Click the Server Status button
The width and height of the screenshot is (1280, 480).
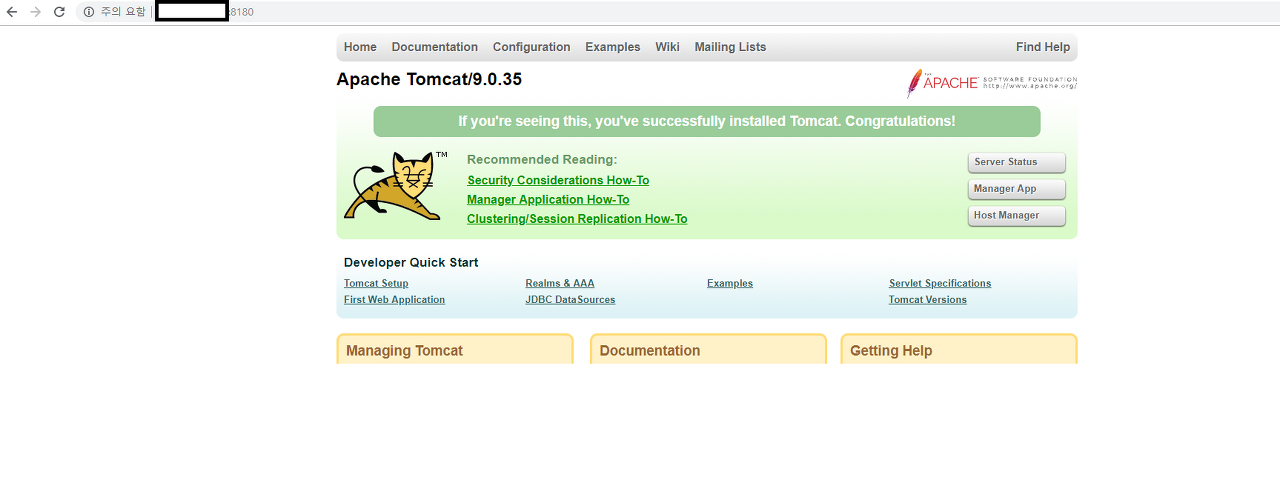click(1016, 162)
